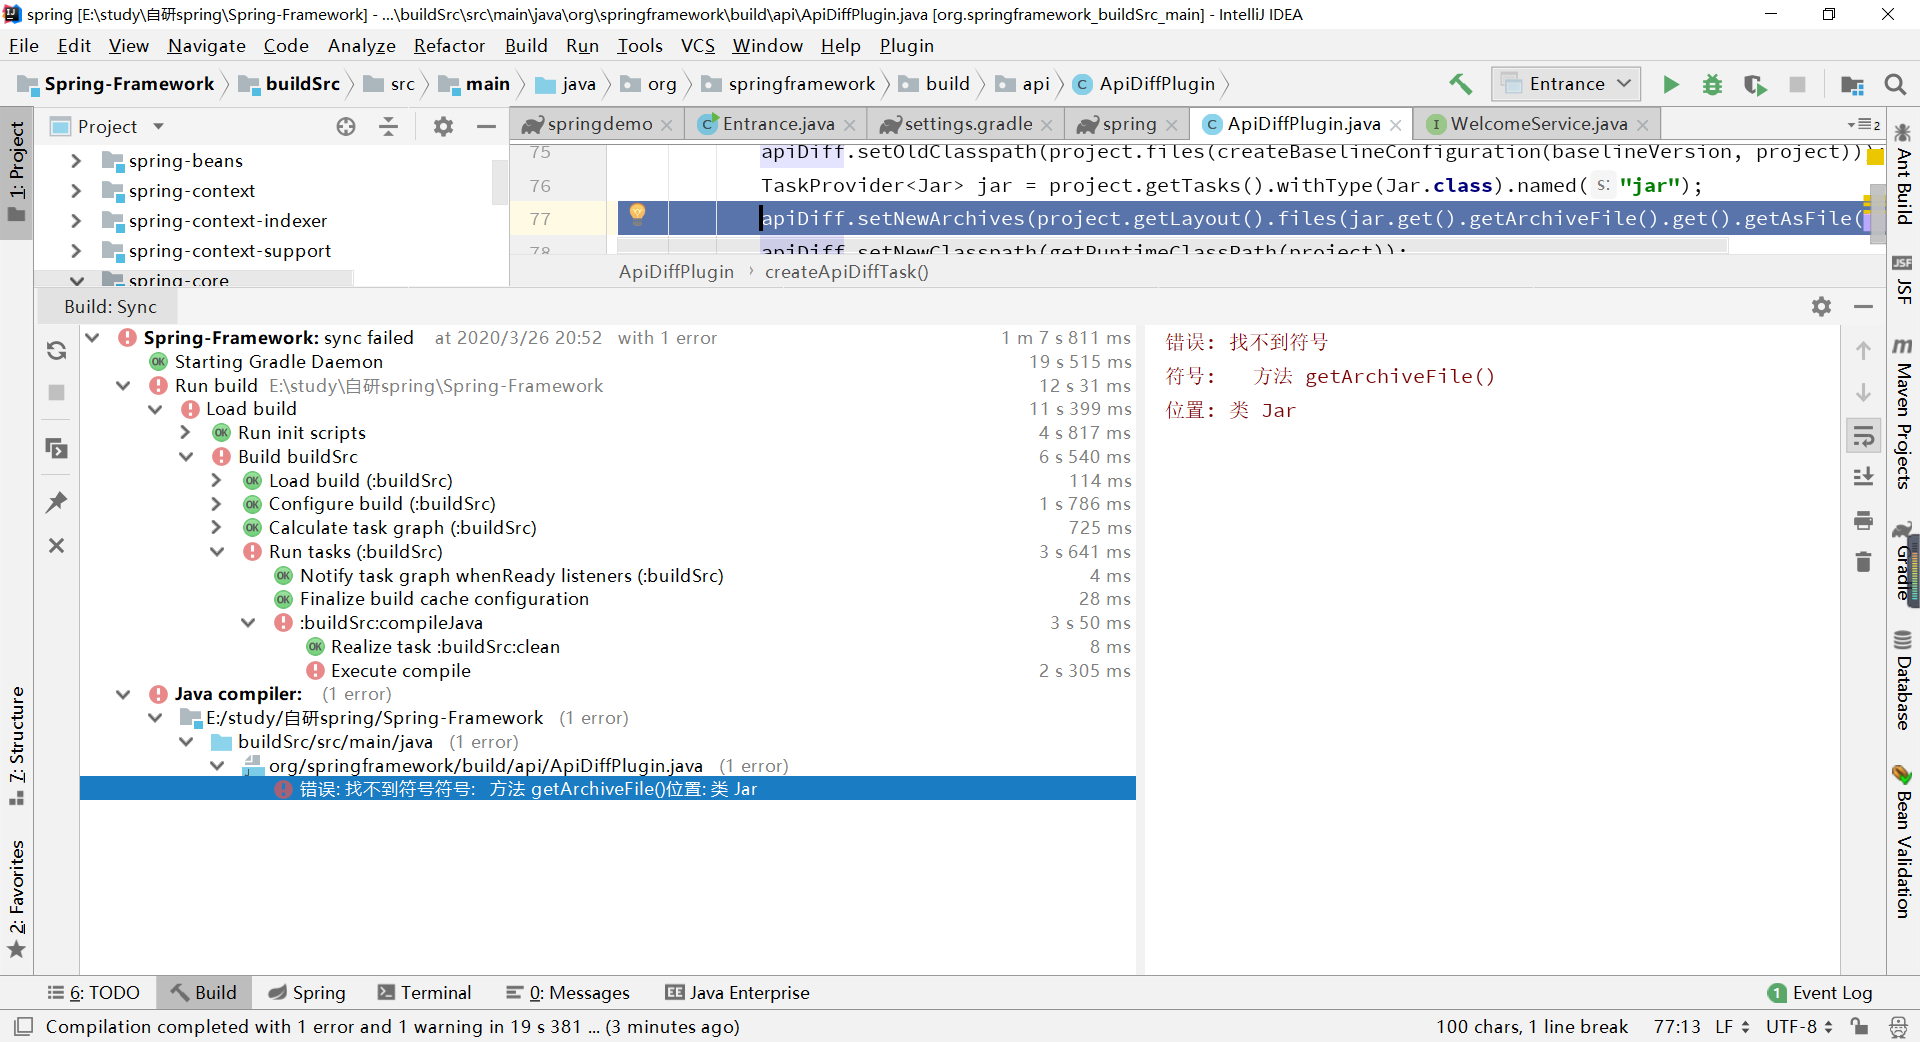The width and height of the screenshot is (1920, 1042).
Task: Close the build tab with X icon
Action: point(57,545)
